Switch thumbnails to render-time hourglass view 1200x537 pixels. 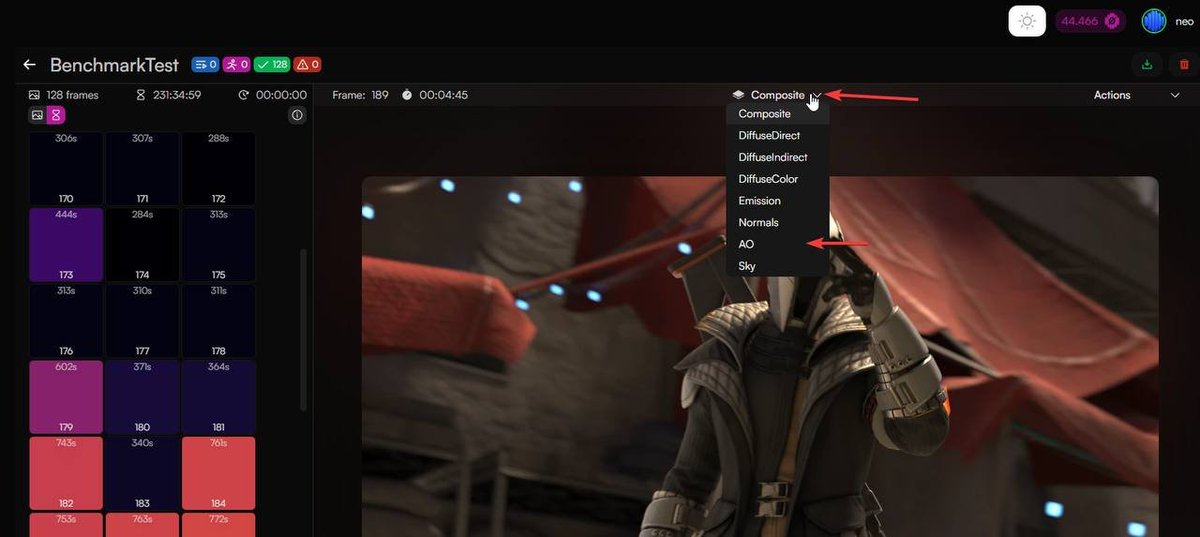(x=56, y=115)
